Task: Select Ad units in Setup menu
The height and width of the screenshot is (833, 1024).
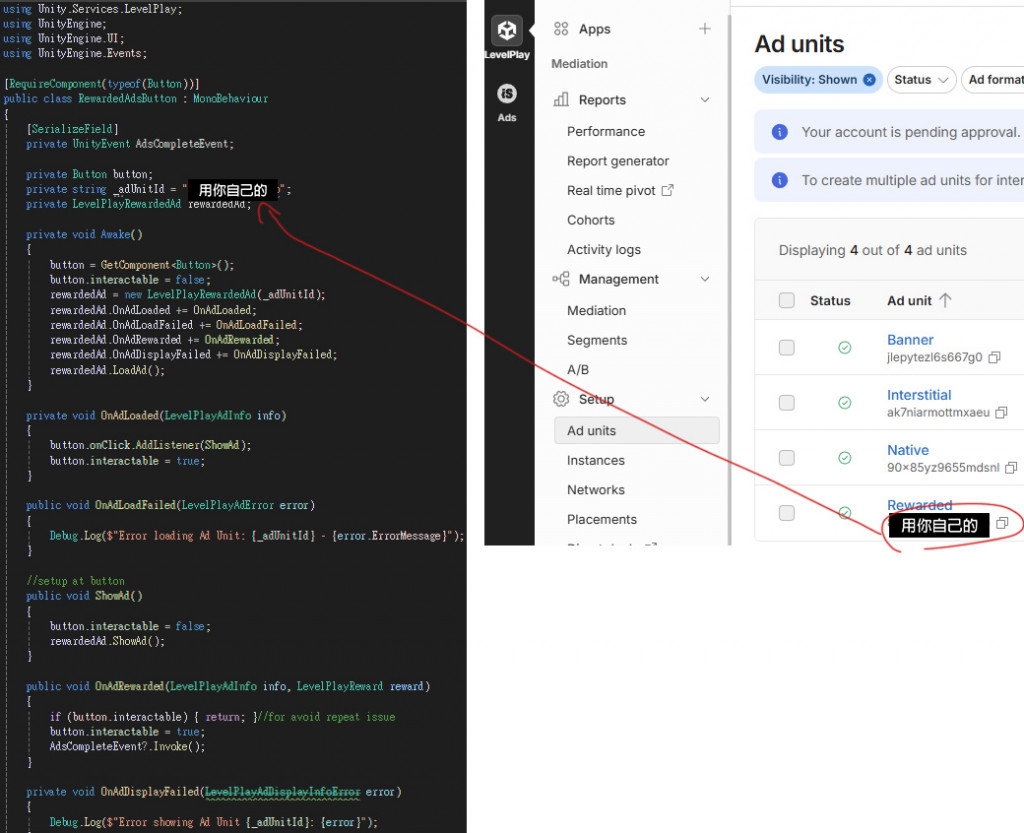Action: click(x=637, y=430)
